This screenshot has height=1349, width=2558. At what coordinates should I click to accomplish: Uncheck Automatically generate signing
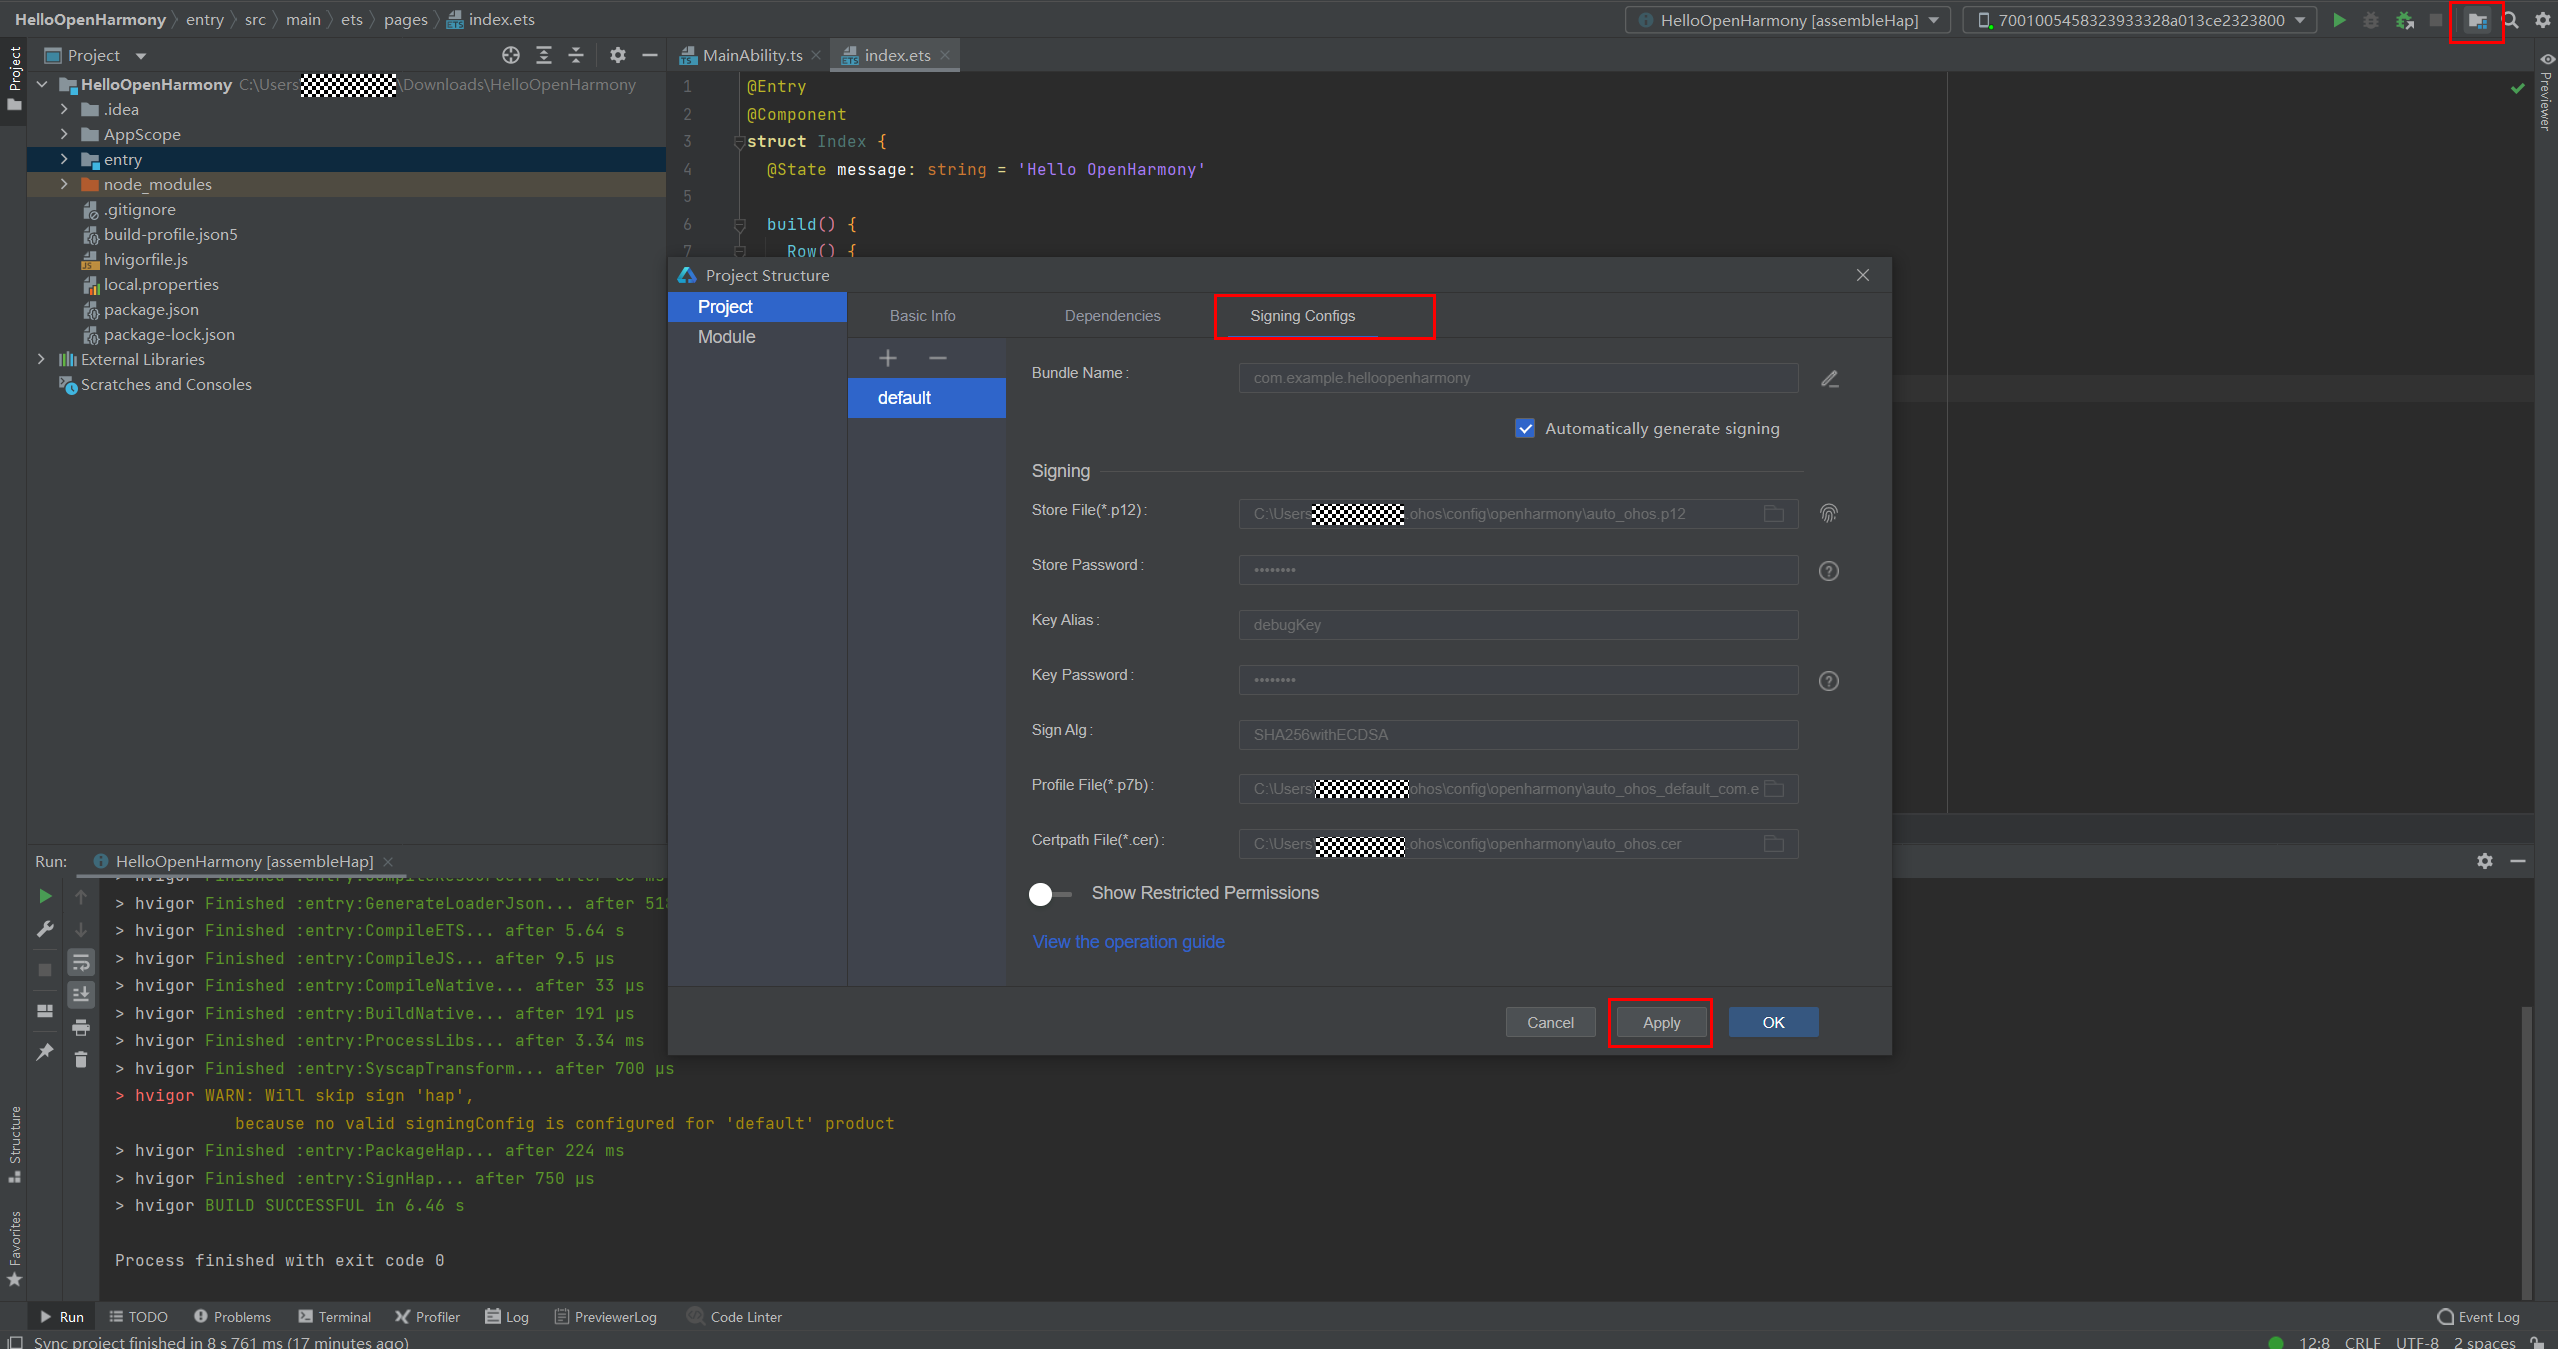point(1525,428)
